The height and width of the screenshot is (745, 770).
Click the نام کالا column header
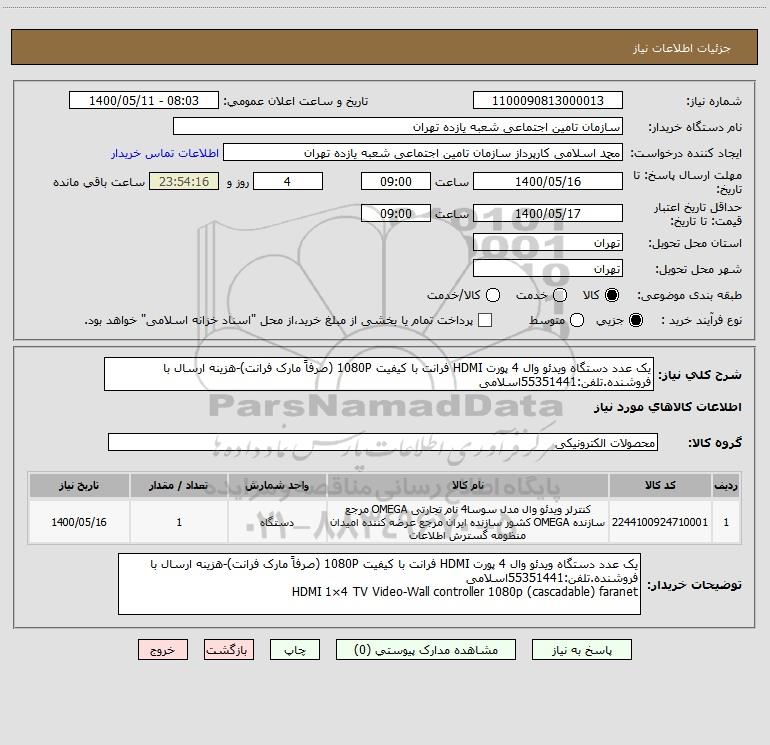468,485
